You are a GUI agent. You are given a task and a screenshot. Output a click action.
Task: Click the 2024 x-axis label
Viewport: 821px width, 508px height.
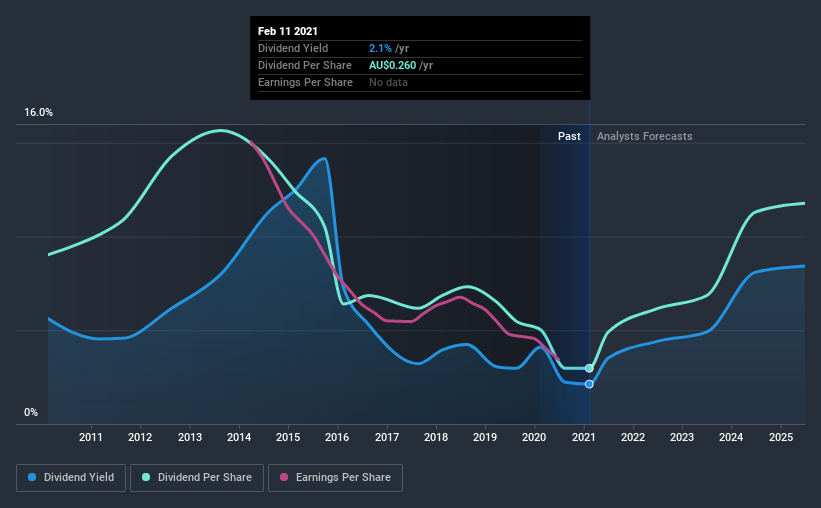click(731, 437)
